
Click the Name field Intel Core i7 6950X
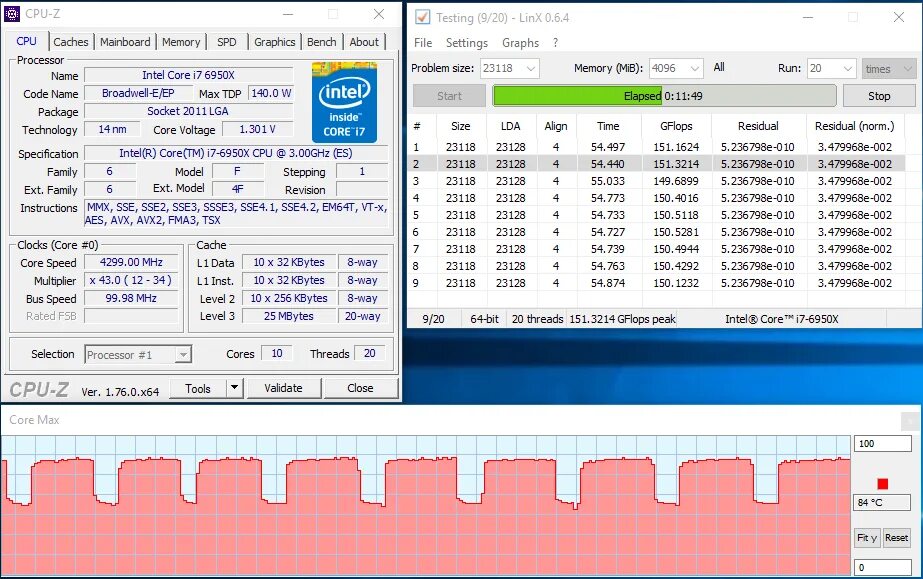(x=188, y=75)
